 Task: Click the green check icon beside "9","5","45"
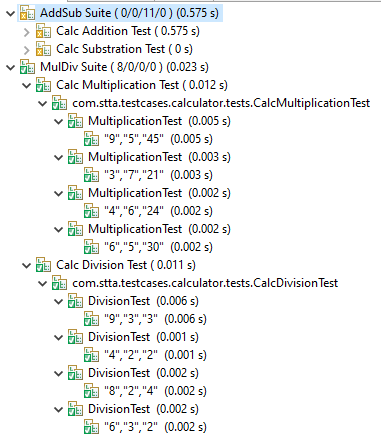[91, 139]
